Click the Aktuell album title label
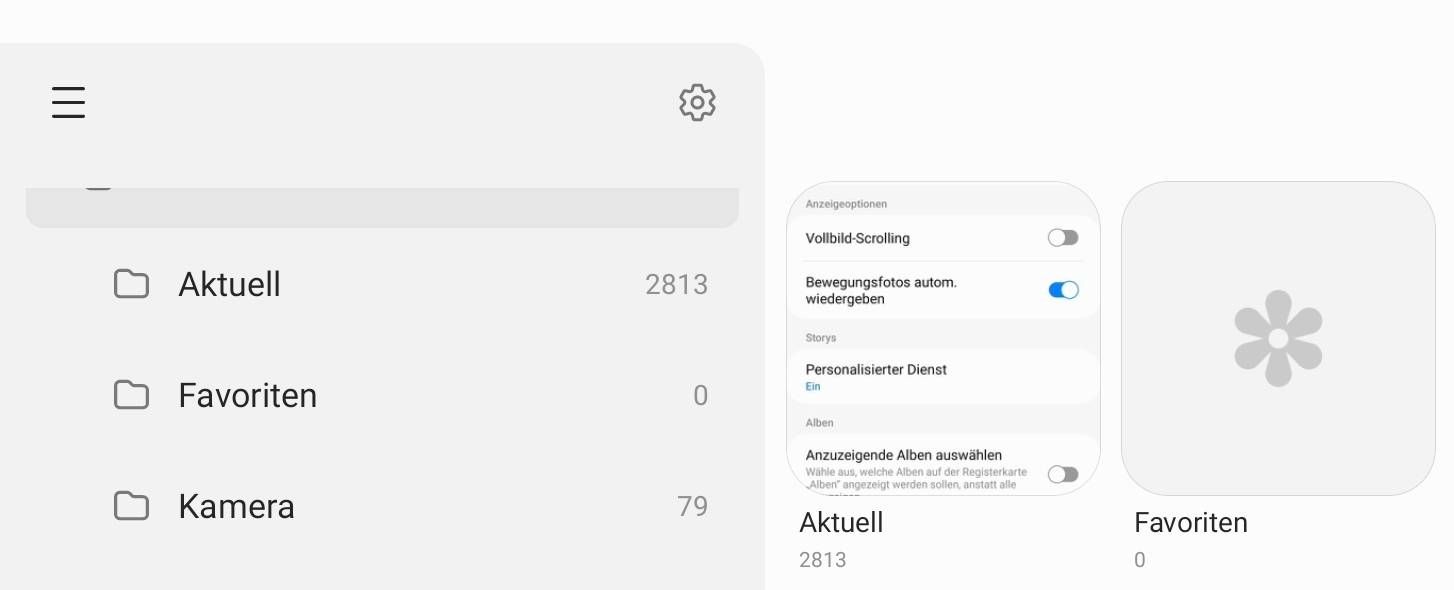Screen dimensions: 1454x590 pos(841,522)
